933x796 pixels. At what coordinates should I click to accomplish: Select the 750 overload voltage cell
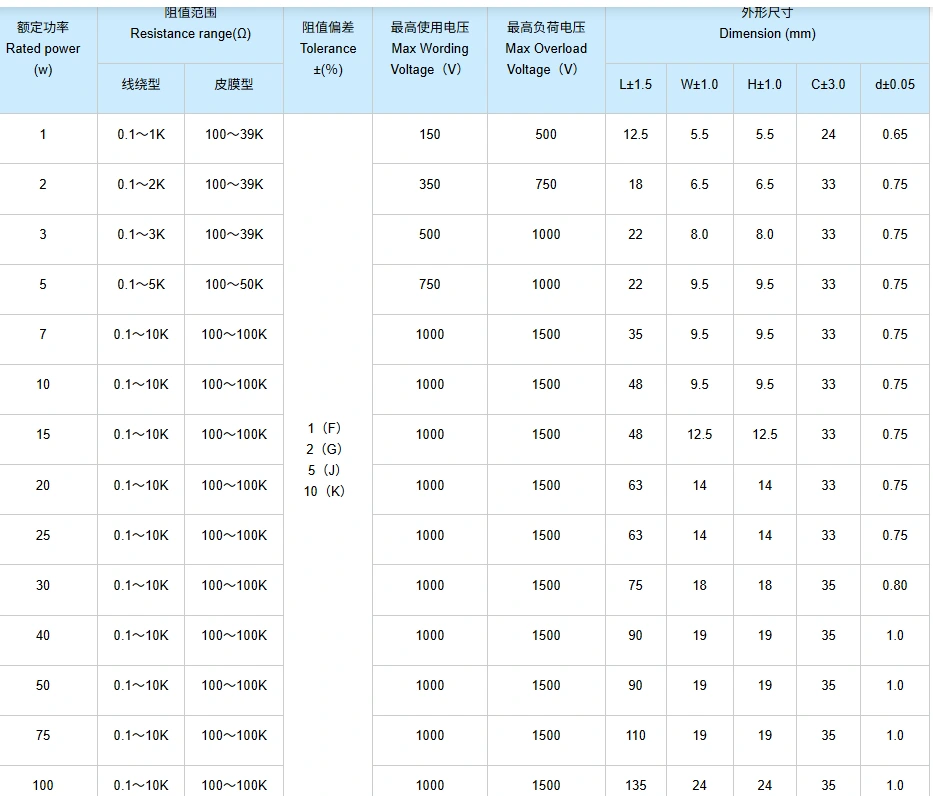(x=545, y=186)
